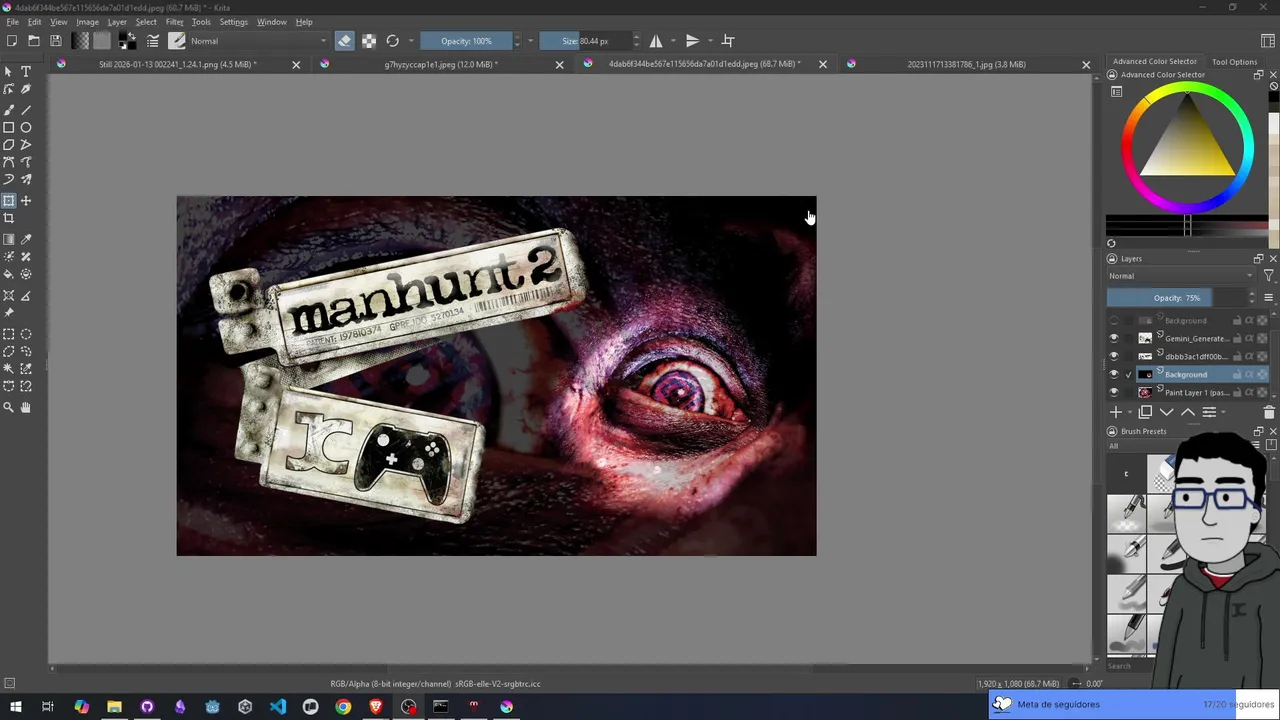
Task: Open the Layer menu
Action: coord(117,22)
